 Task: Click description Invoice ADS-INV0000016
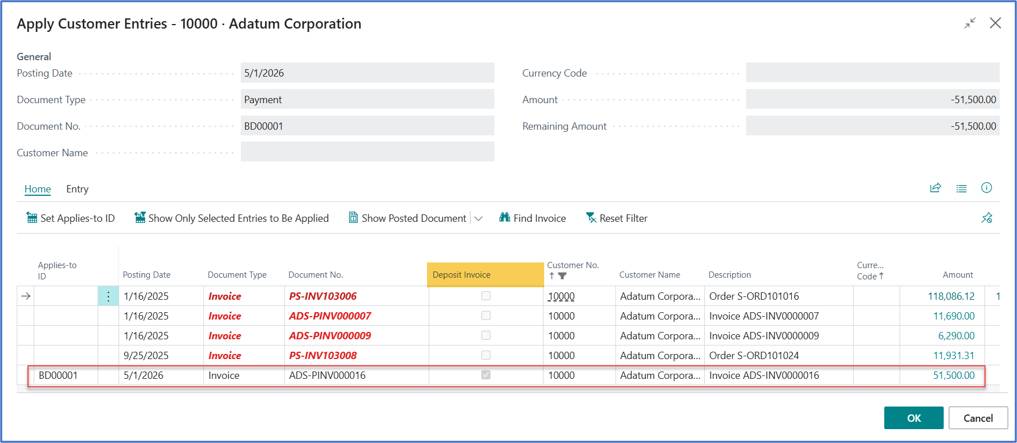point(764,375)
